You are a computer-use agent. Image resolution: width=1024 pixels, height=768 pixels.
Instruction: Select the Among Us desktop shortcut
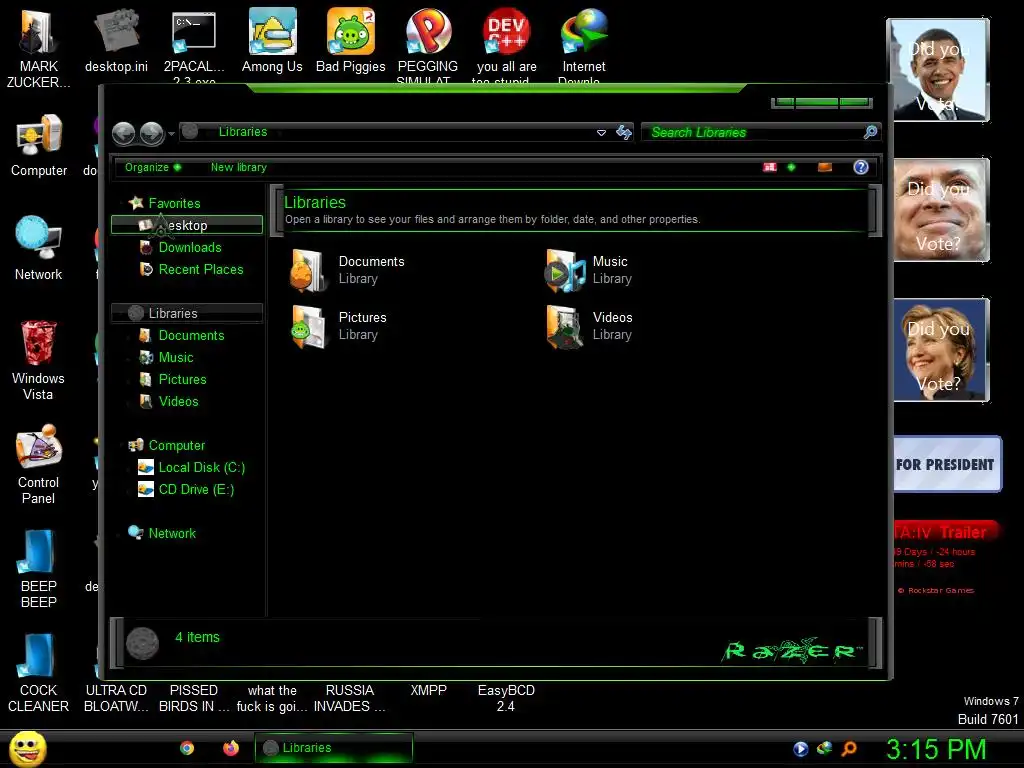[x=272, y=40]
